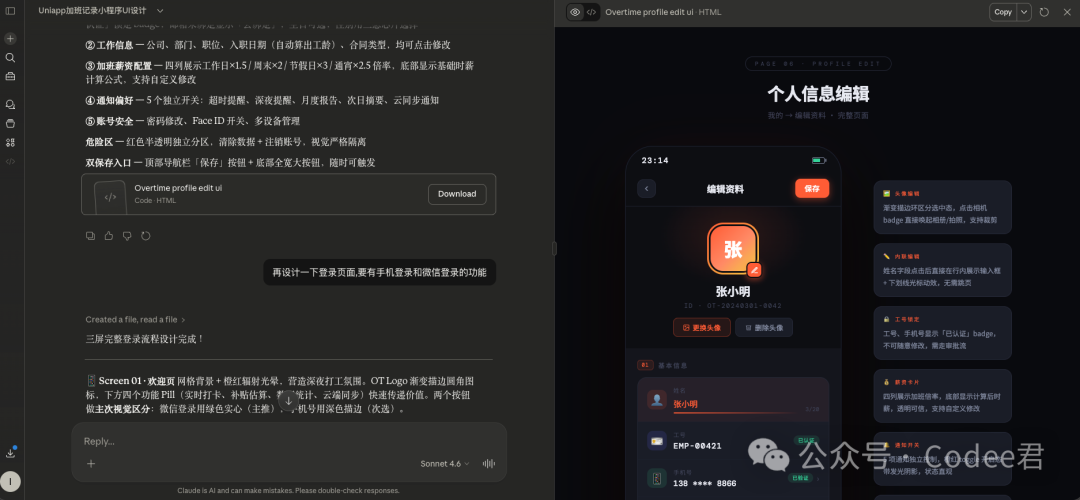1080x500 pixels.
Task: Open the code brackets icon in sidebar
Action: tap(10, 161)
